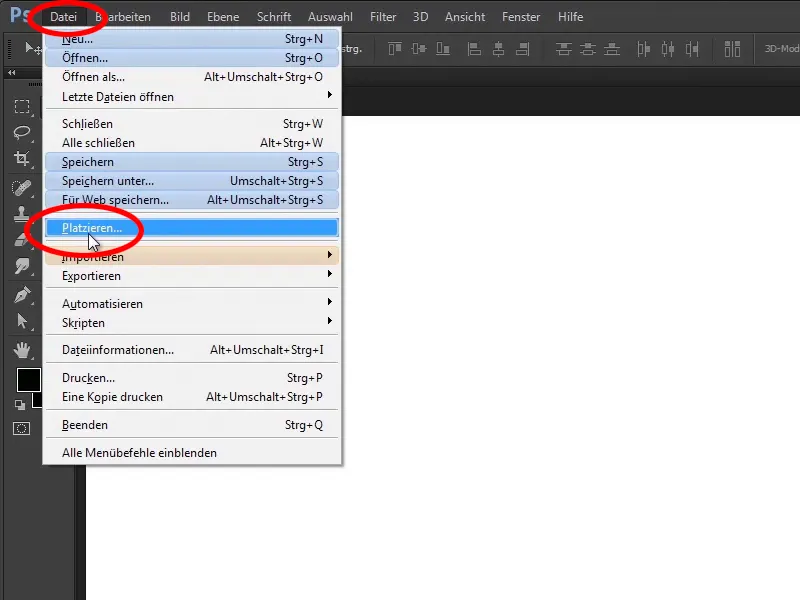Open the 3D menu

click(420, 17)
